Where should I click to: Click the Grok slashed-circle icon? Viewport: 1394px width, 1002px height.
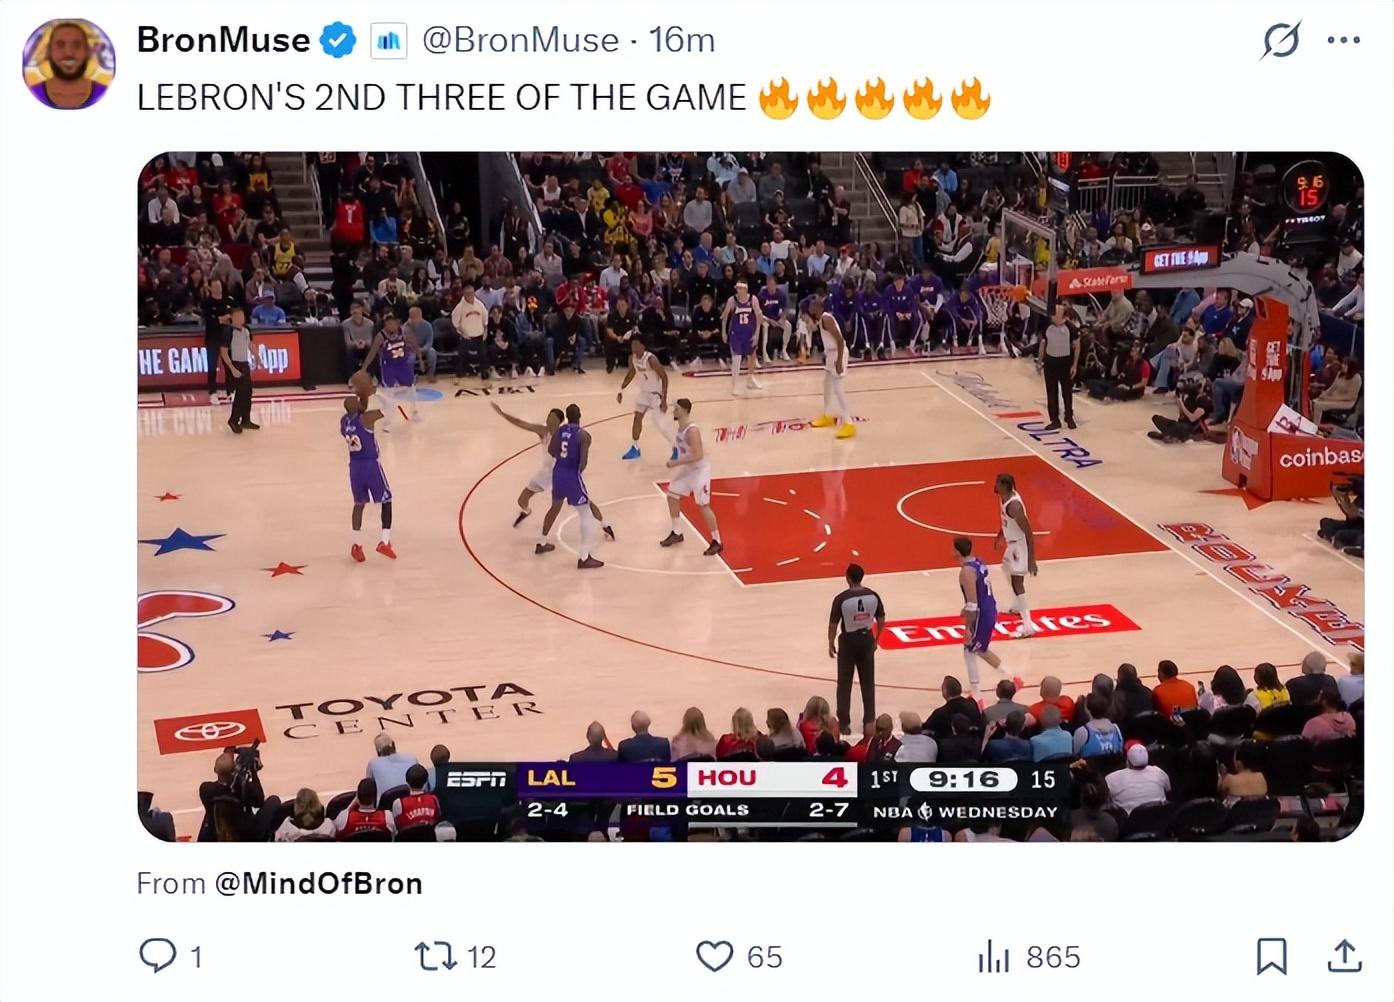[1281, 40]
